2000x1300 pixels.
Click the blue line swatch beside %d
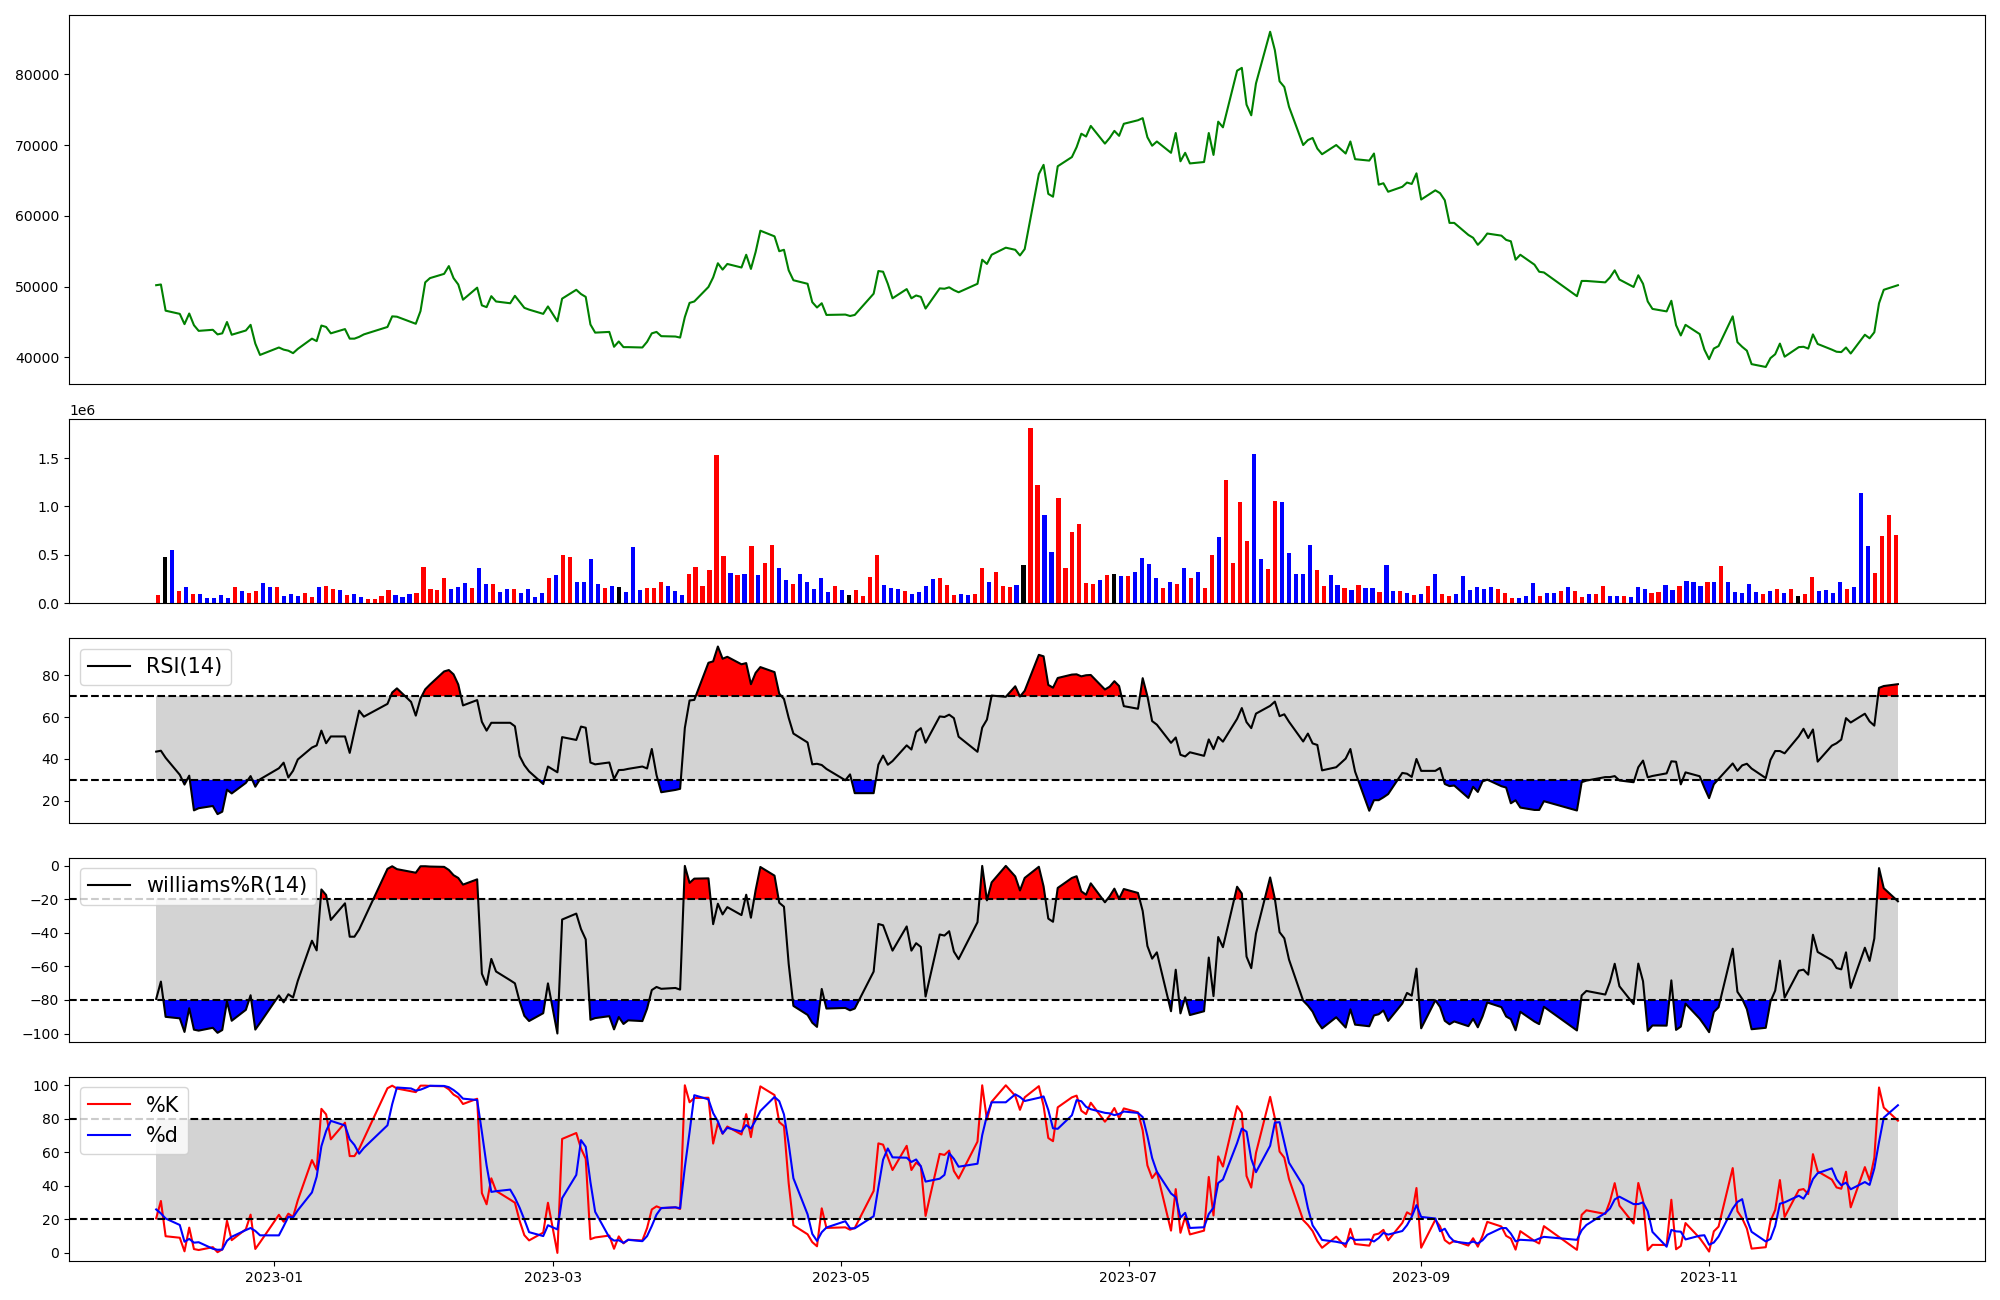click(110, 1135)
